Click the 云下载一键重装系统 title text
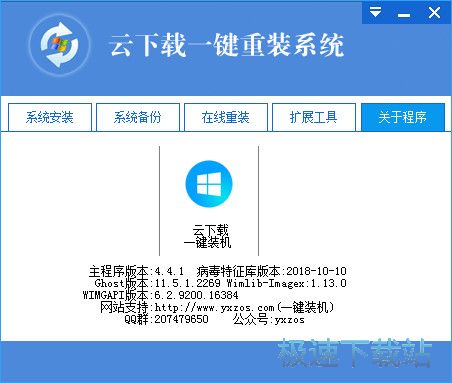The image size is (452, 383). (x=226, y=45)
